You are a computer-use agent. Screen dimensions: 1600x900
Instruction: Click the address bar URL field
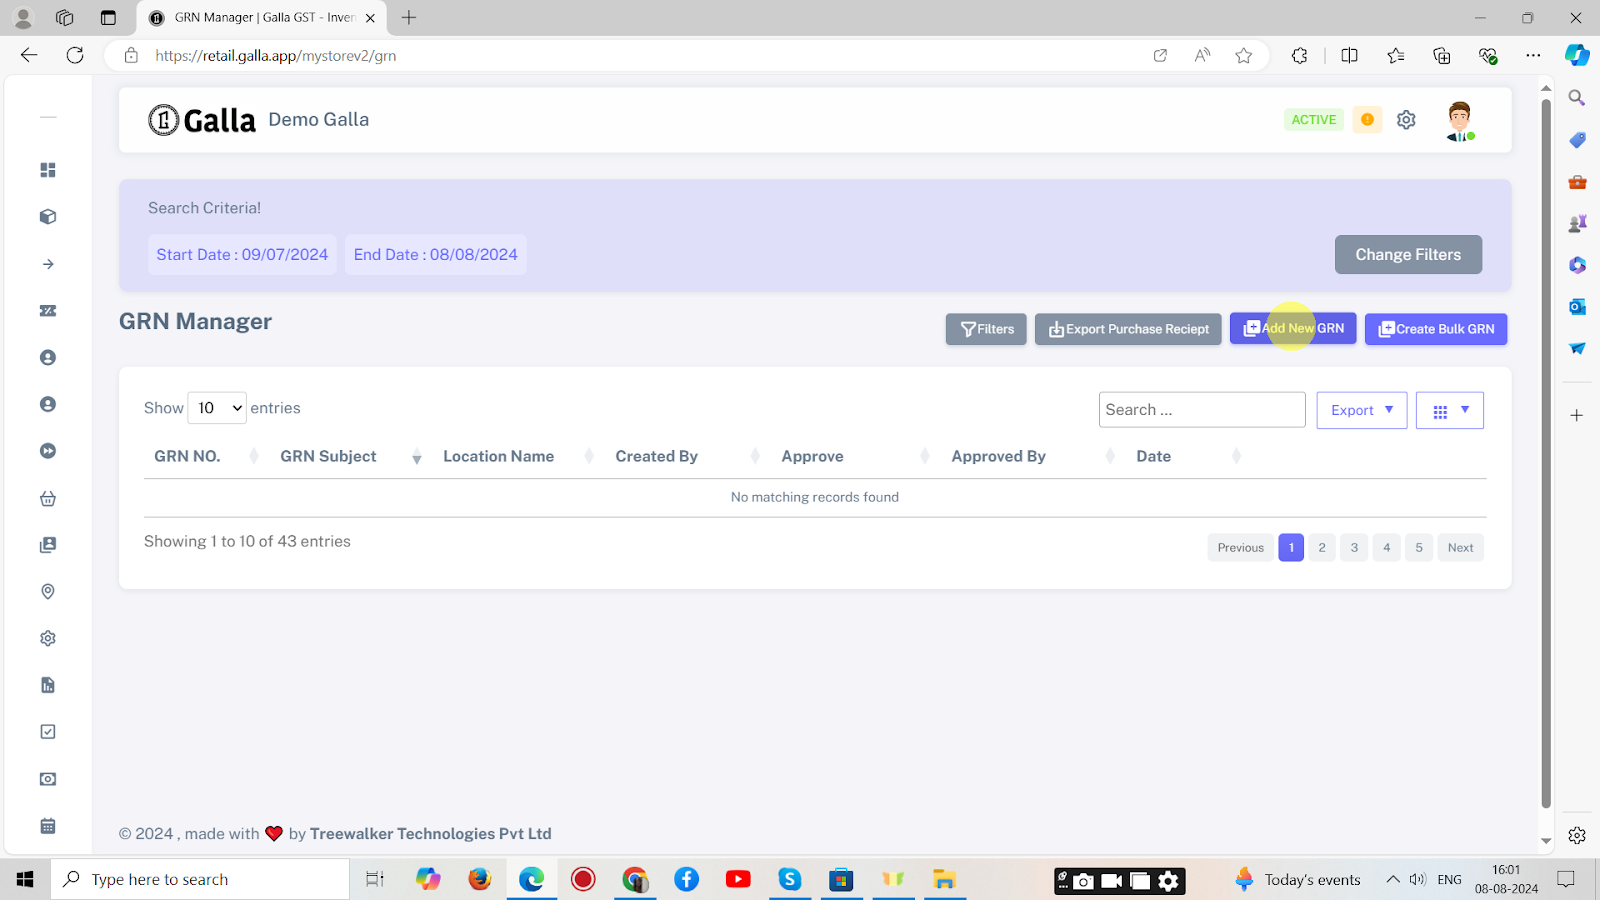[640, 56]
